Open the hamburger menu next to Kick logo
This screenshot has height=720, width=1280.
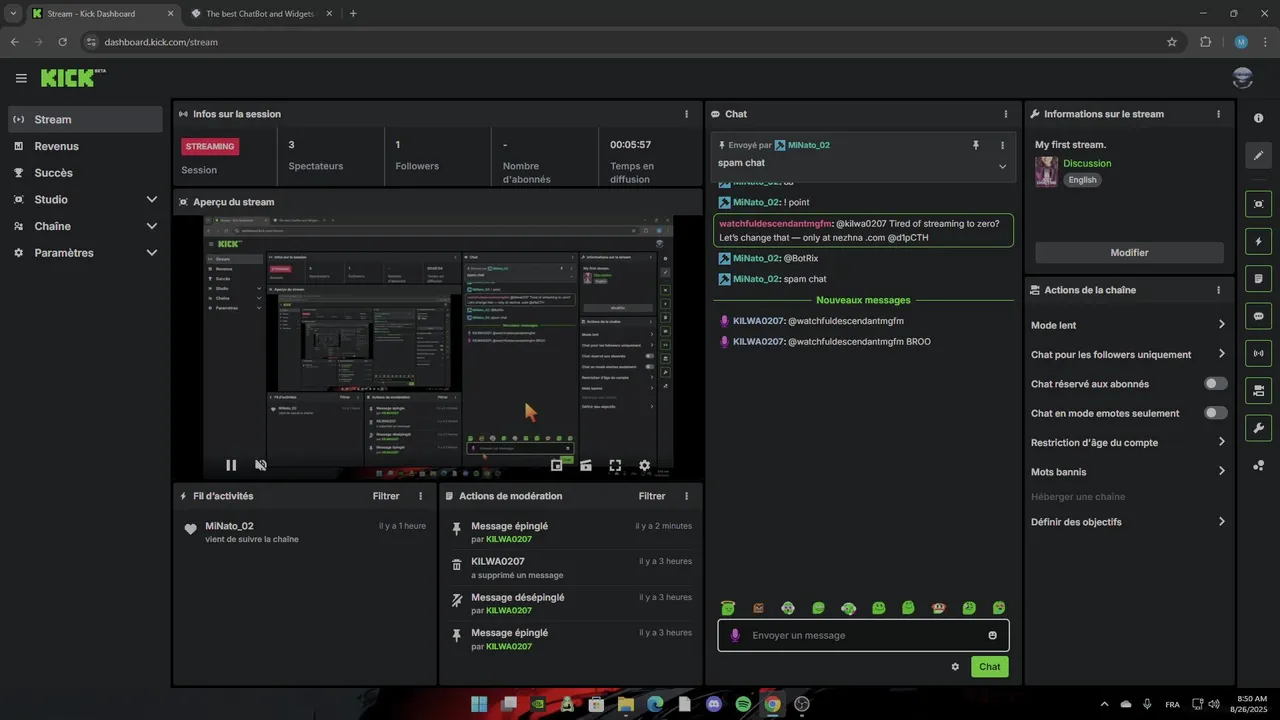click(21, 78)
